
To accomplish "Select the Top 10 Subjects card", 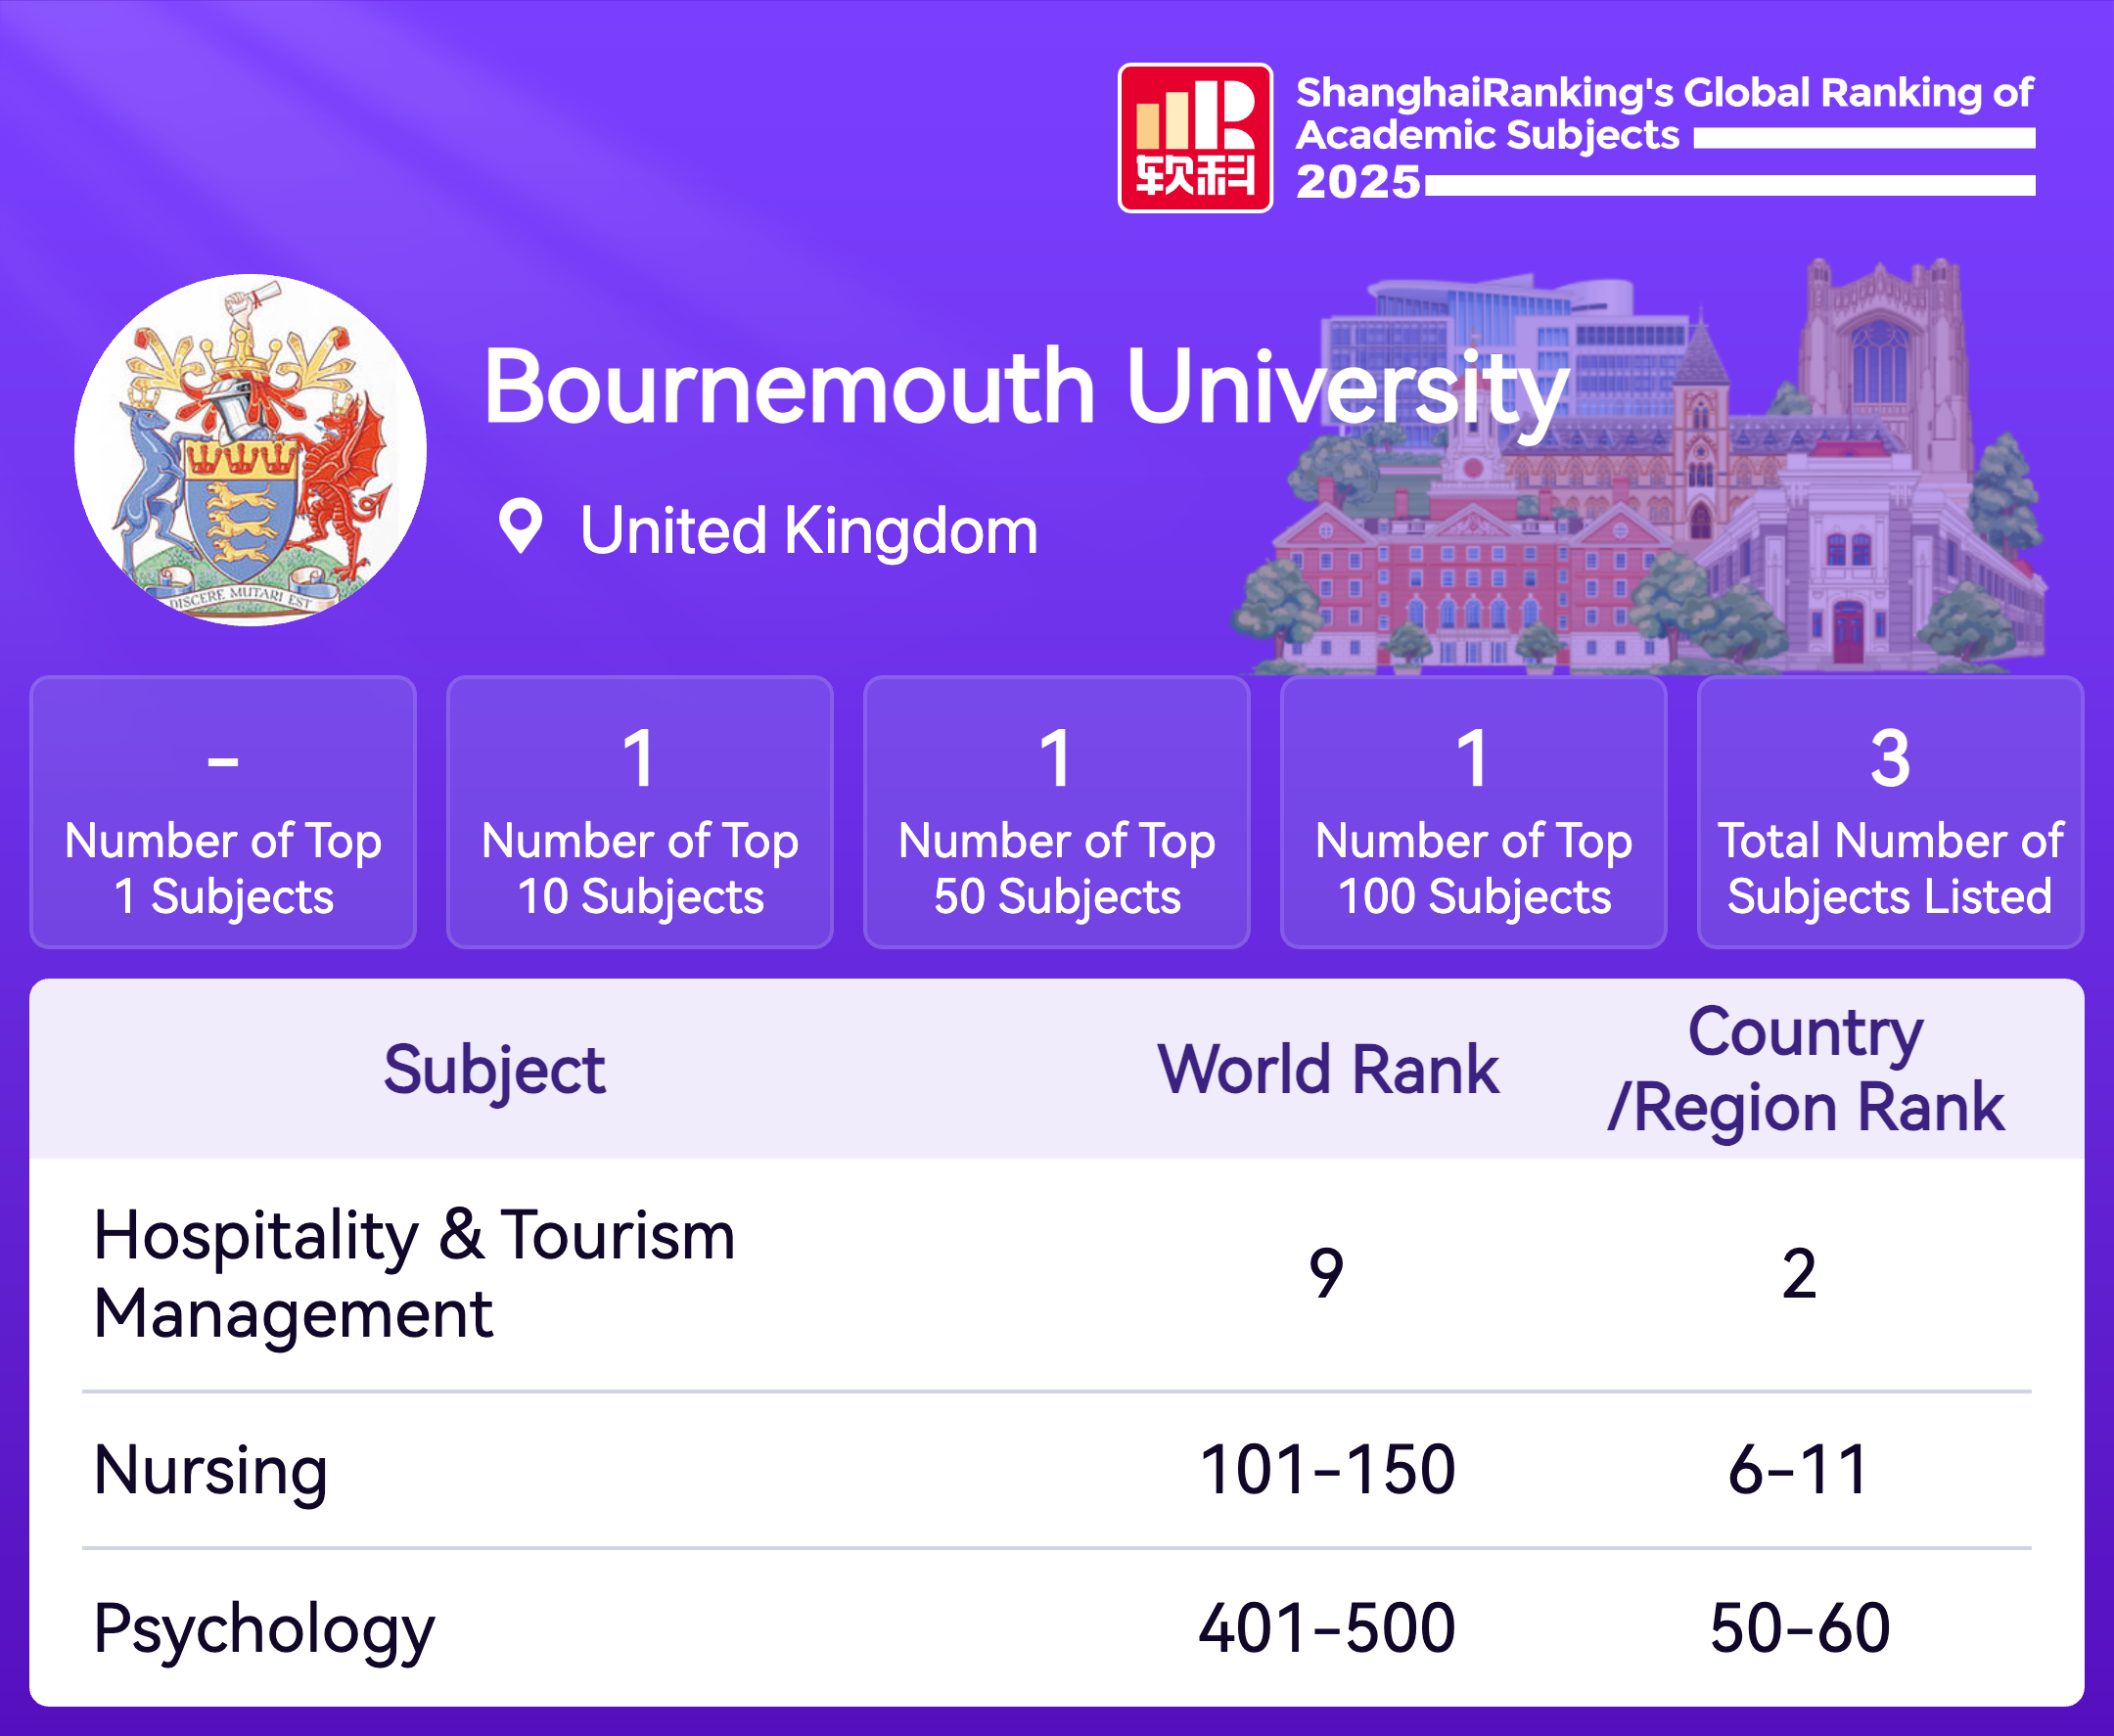I will pos(640,812).
